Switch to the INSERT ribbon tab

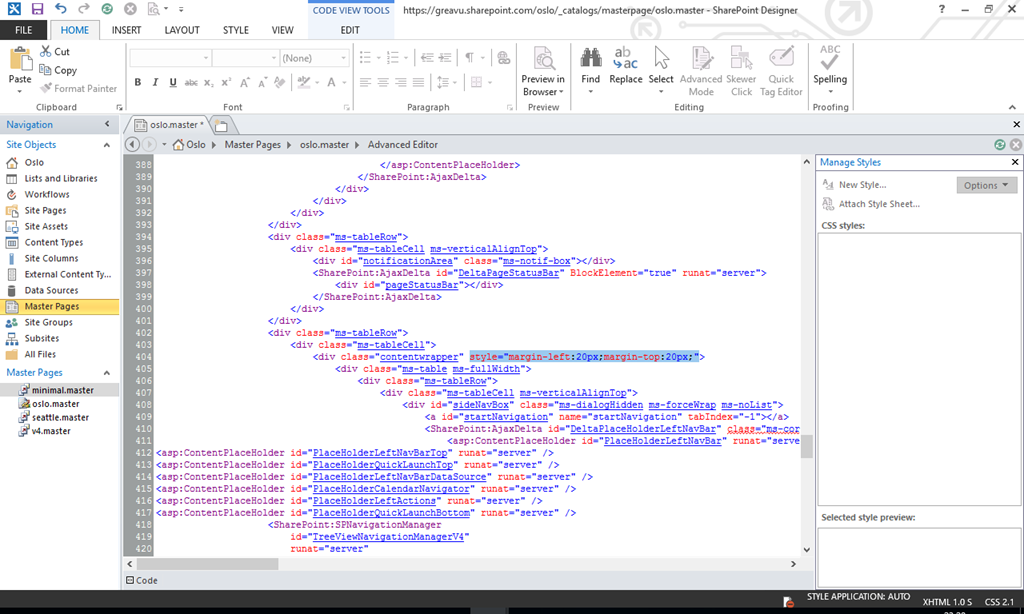pyautogui.click(x=126, y=30)
